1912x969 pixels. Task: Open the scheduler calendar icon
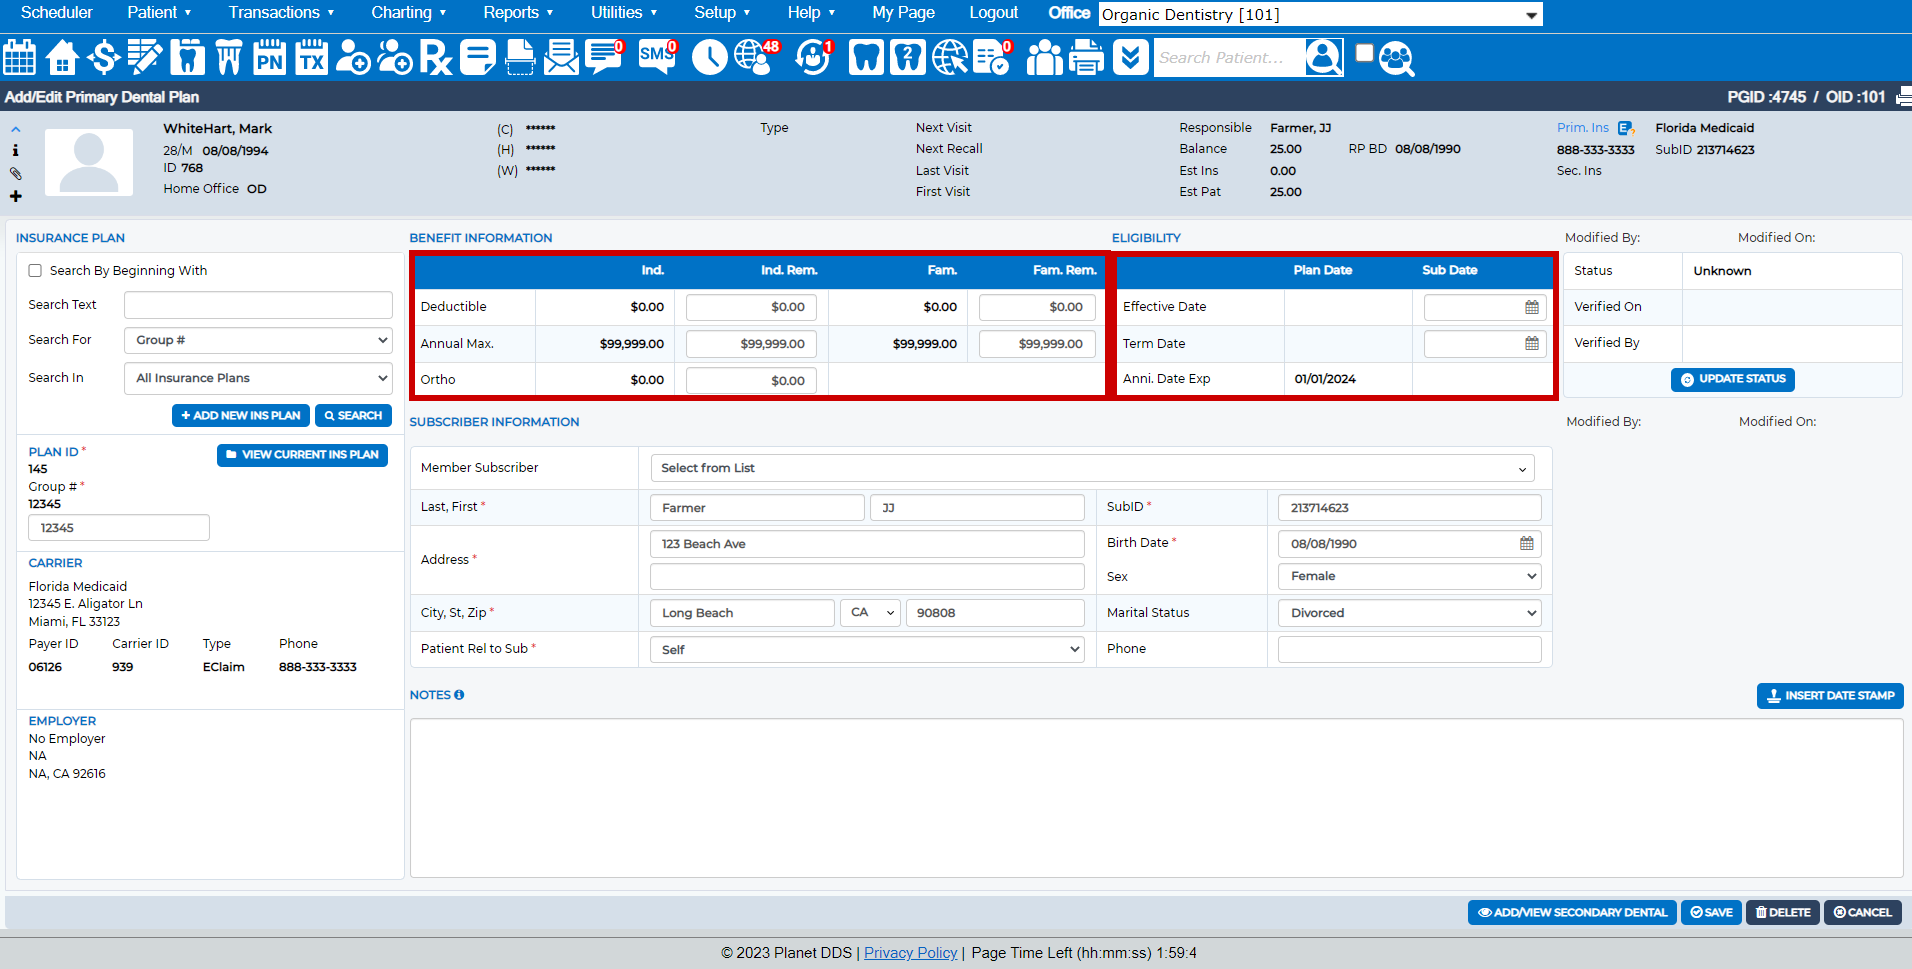pyautogui.click(x=19, y=57)
